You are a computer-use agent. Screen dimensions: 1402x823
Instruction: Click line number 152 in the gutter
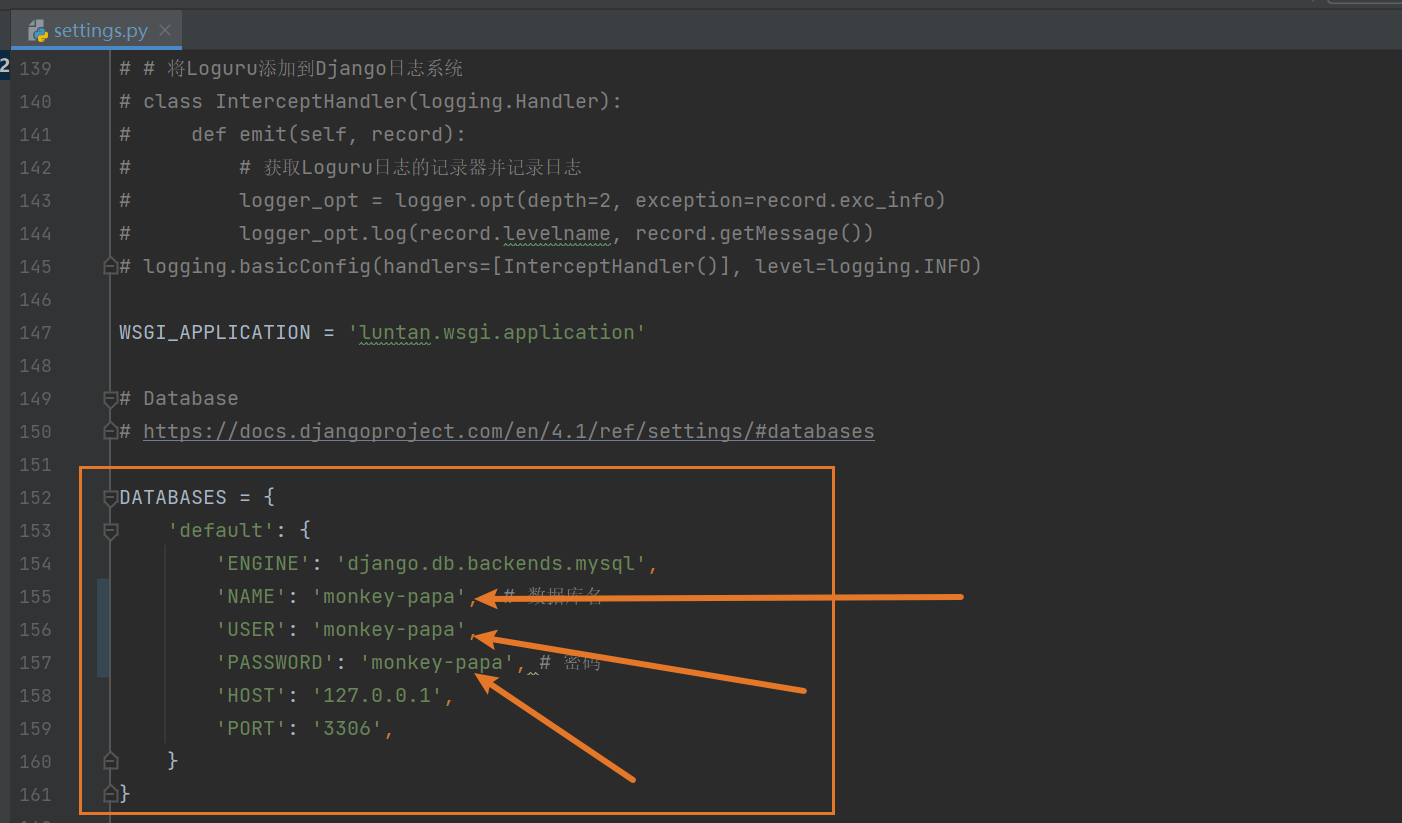click(35, 498)
